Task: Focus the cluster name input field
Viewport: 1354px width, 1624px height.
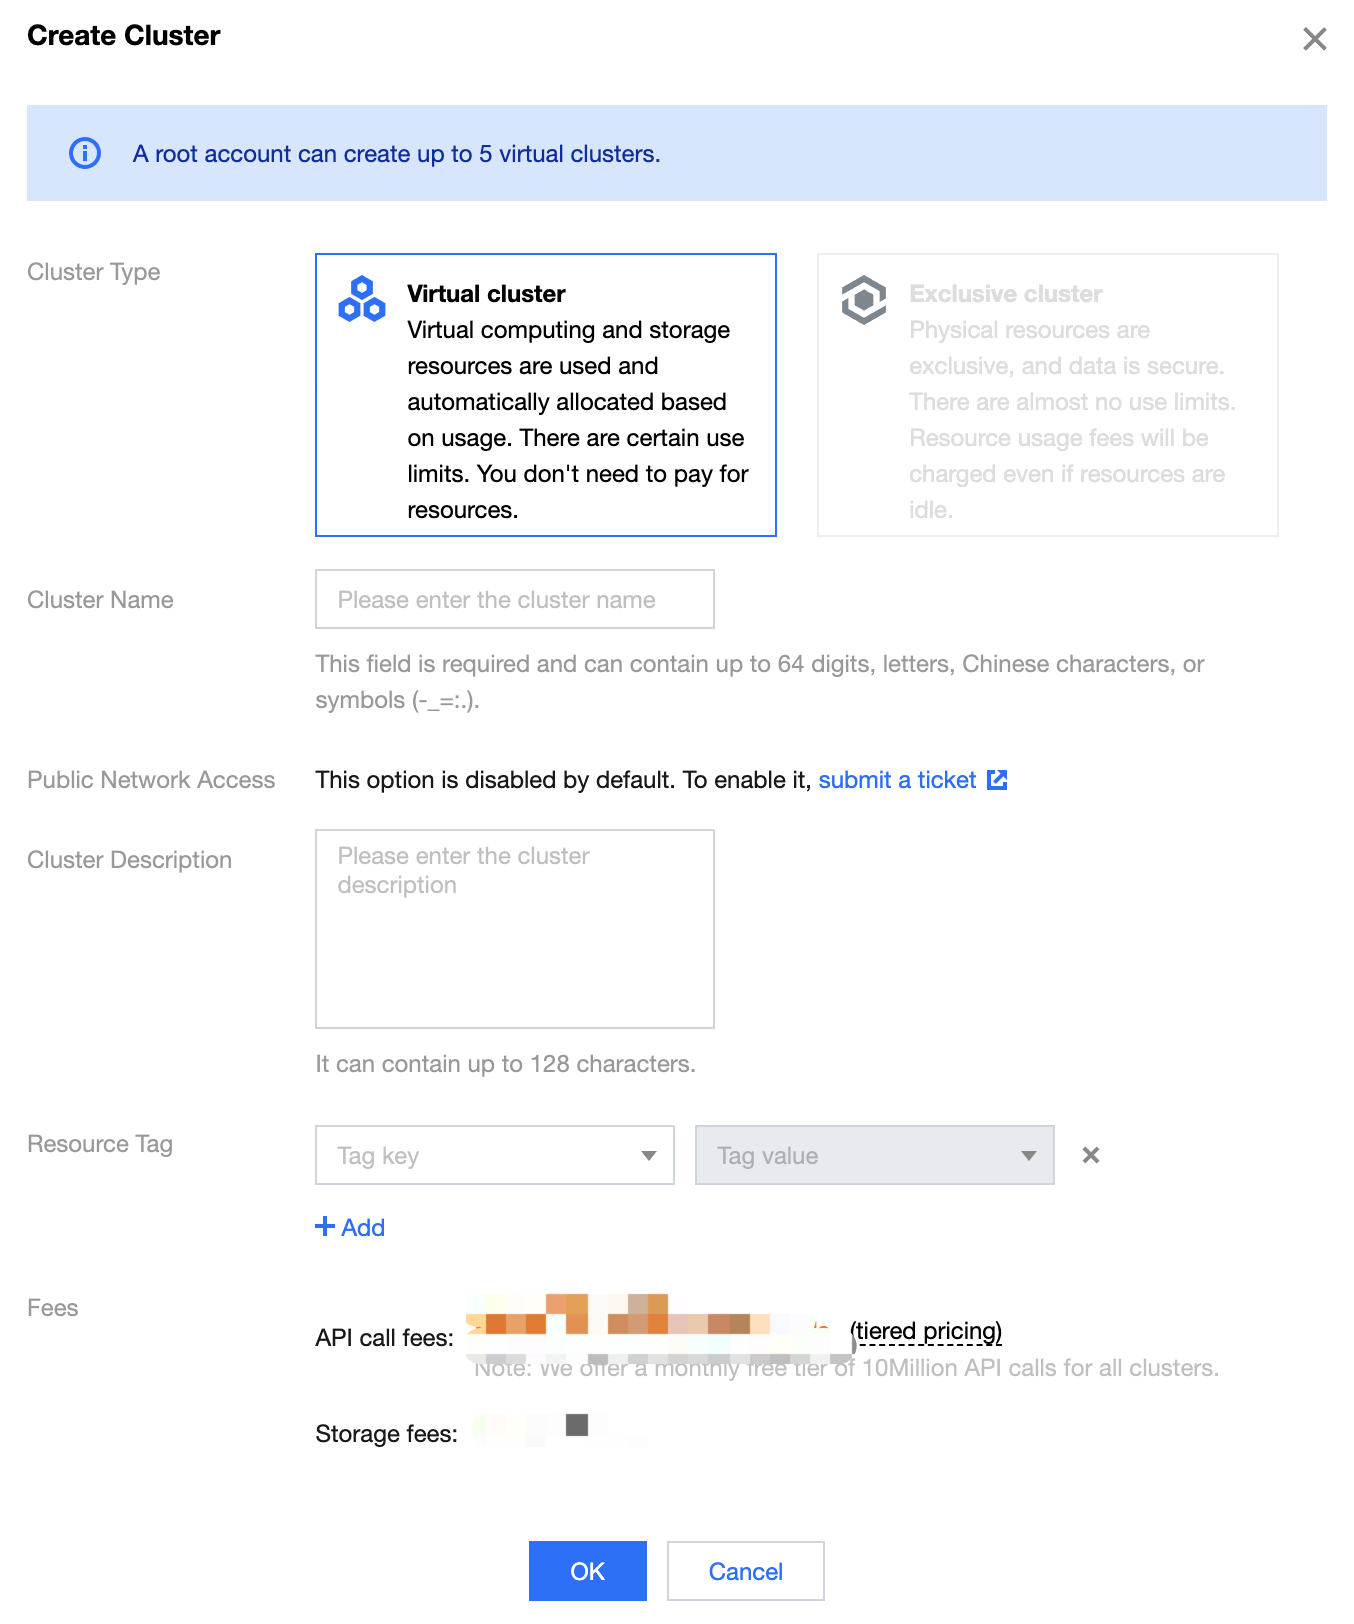Action: (515, 599)
